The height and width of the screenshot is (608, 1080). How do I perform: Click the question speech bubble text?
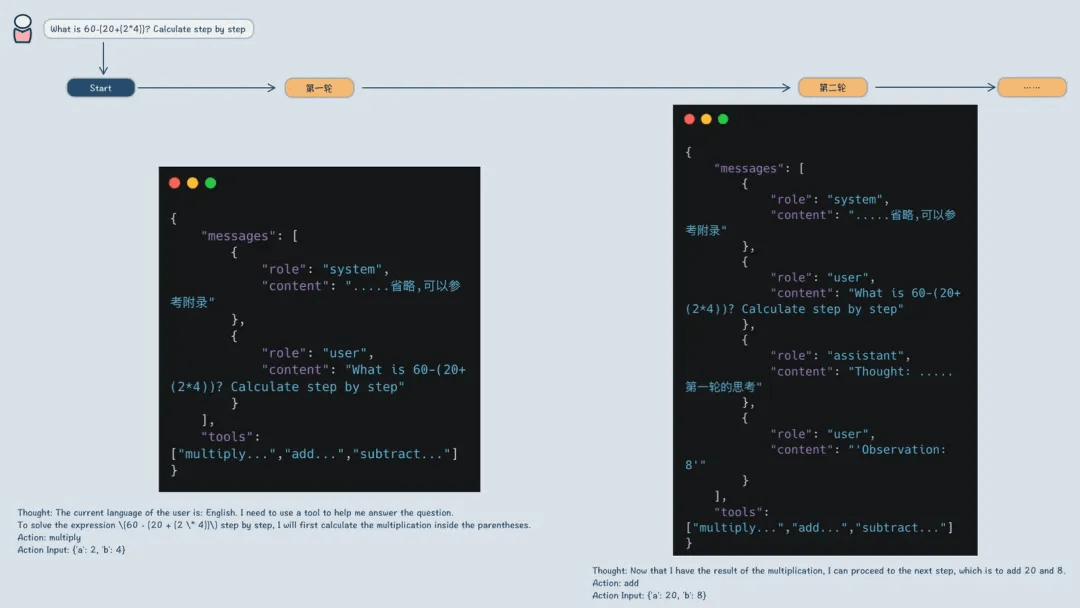point(148,29)
